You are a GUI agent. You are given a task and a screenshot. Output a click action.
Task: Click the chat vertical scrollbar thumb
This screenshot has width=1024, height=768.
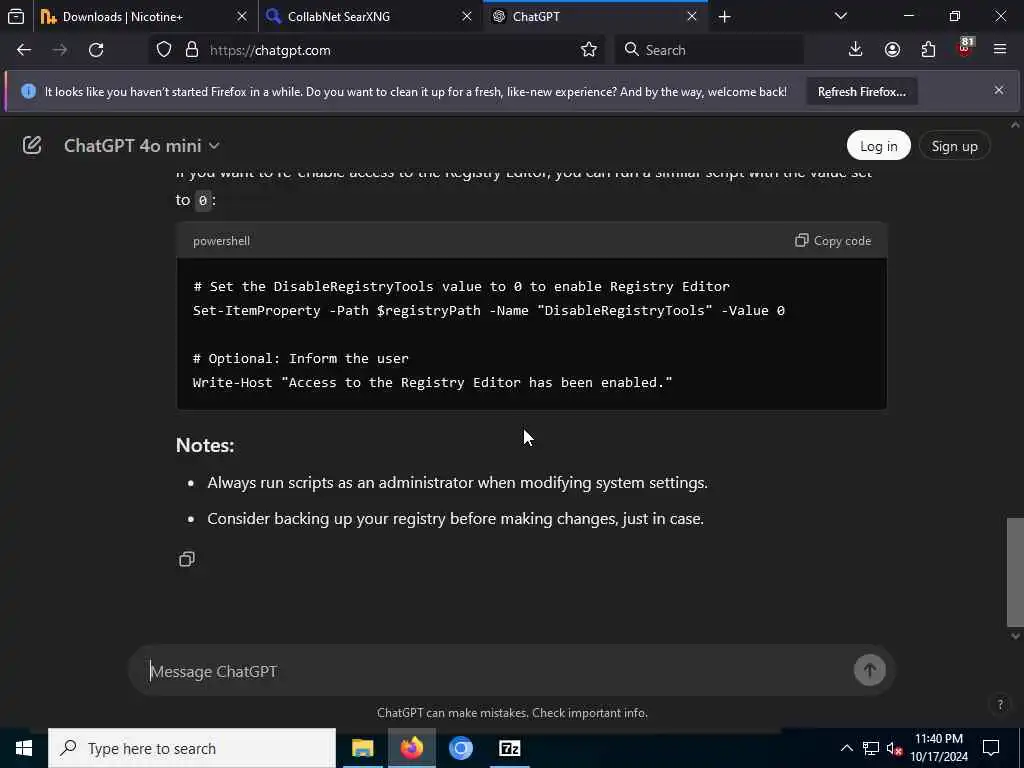point(1015,572)
